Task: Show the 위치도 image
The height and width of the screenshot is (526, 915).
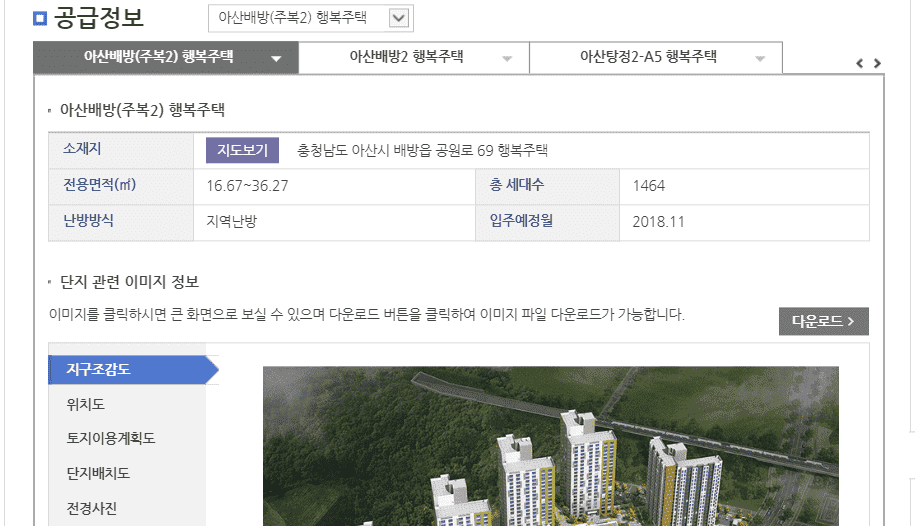Action: pos(86,404)
